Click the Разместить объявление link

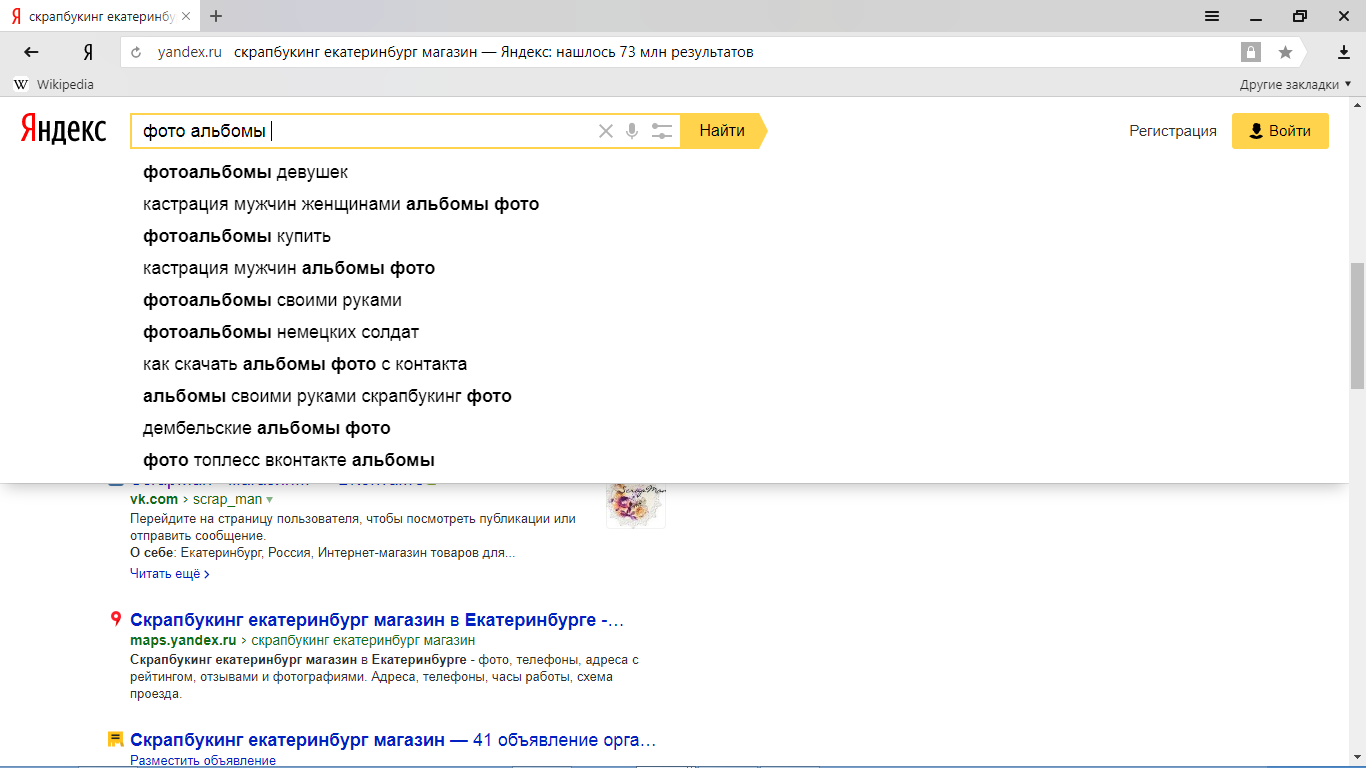(x=203, y=761)
